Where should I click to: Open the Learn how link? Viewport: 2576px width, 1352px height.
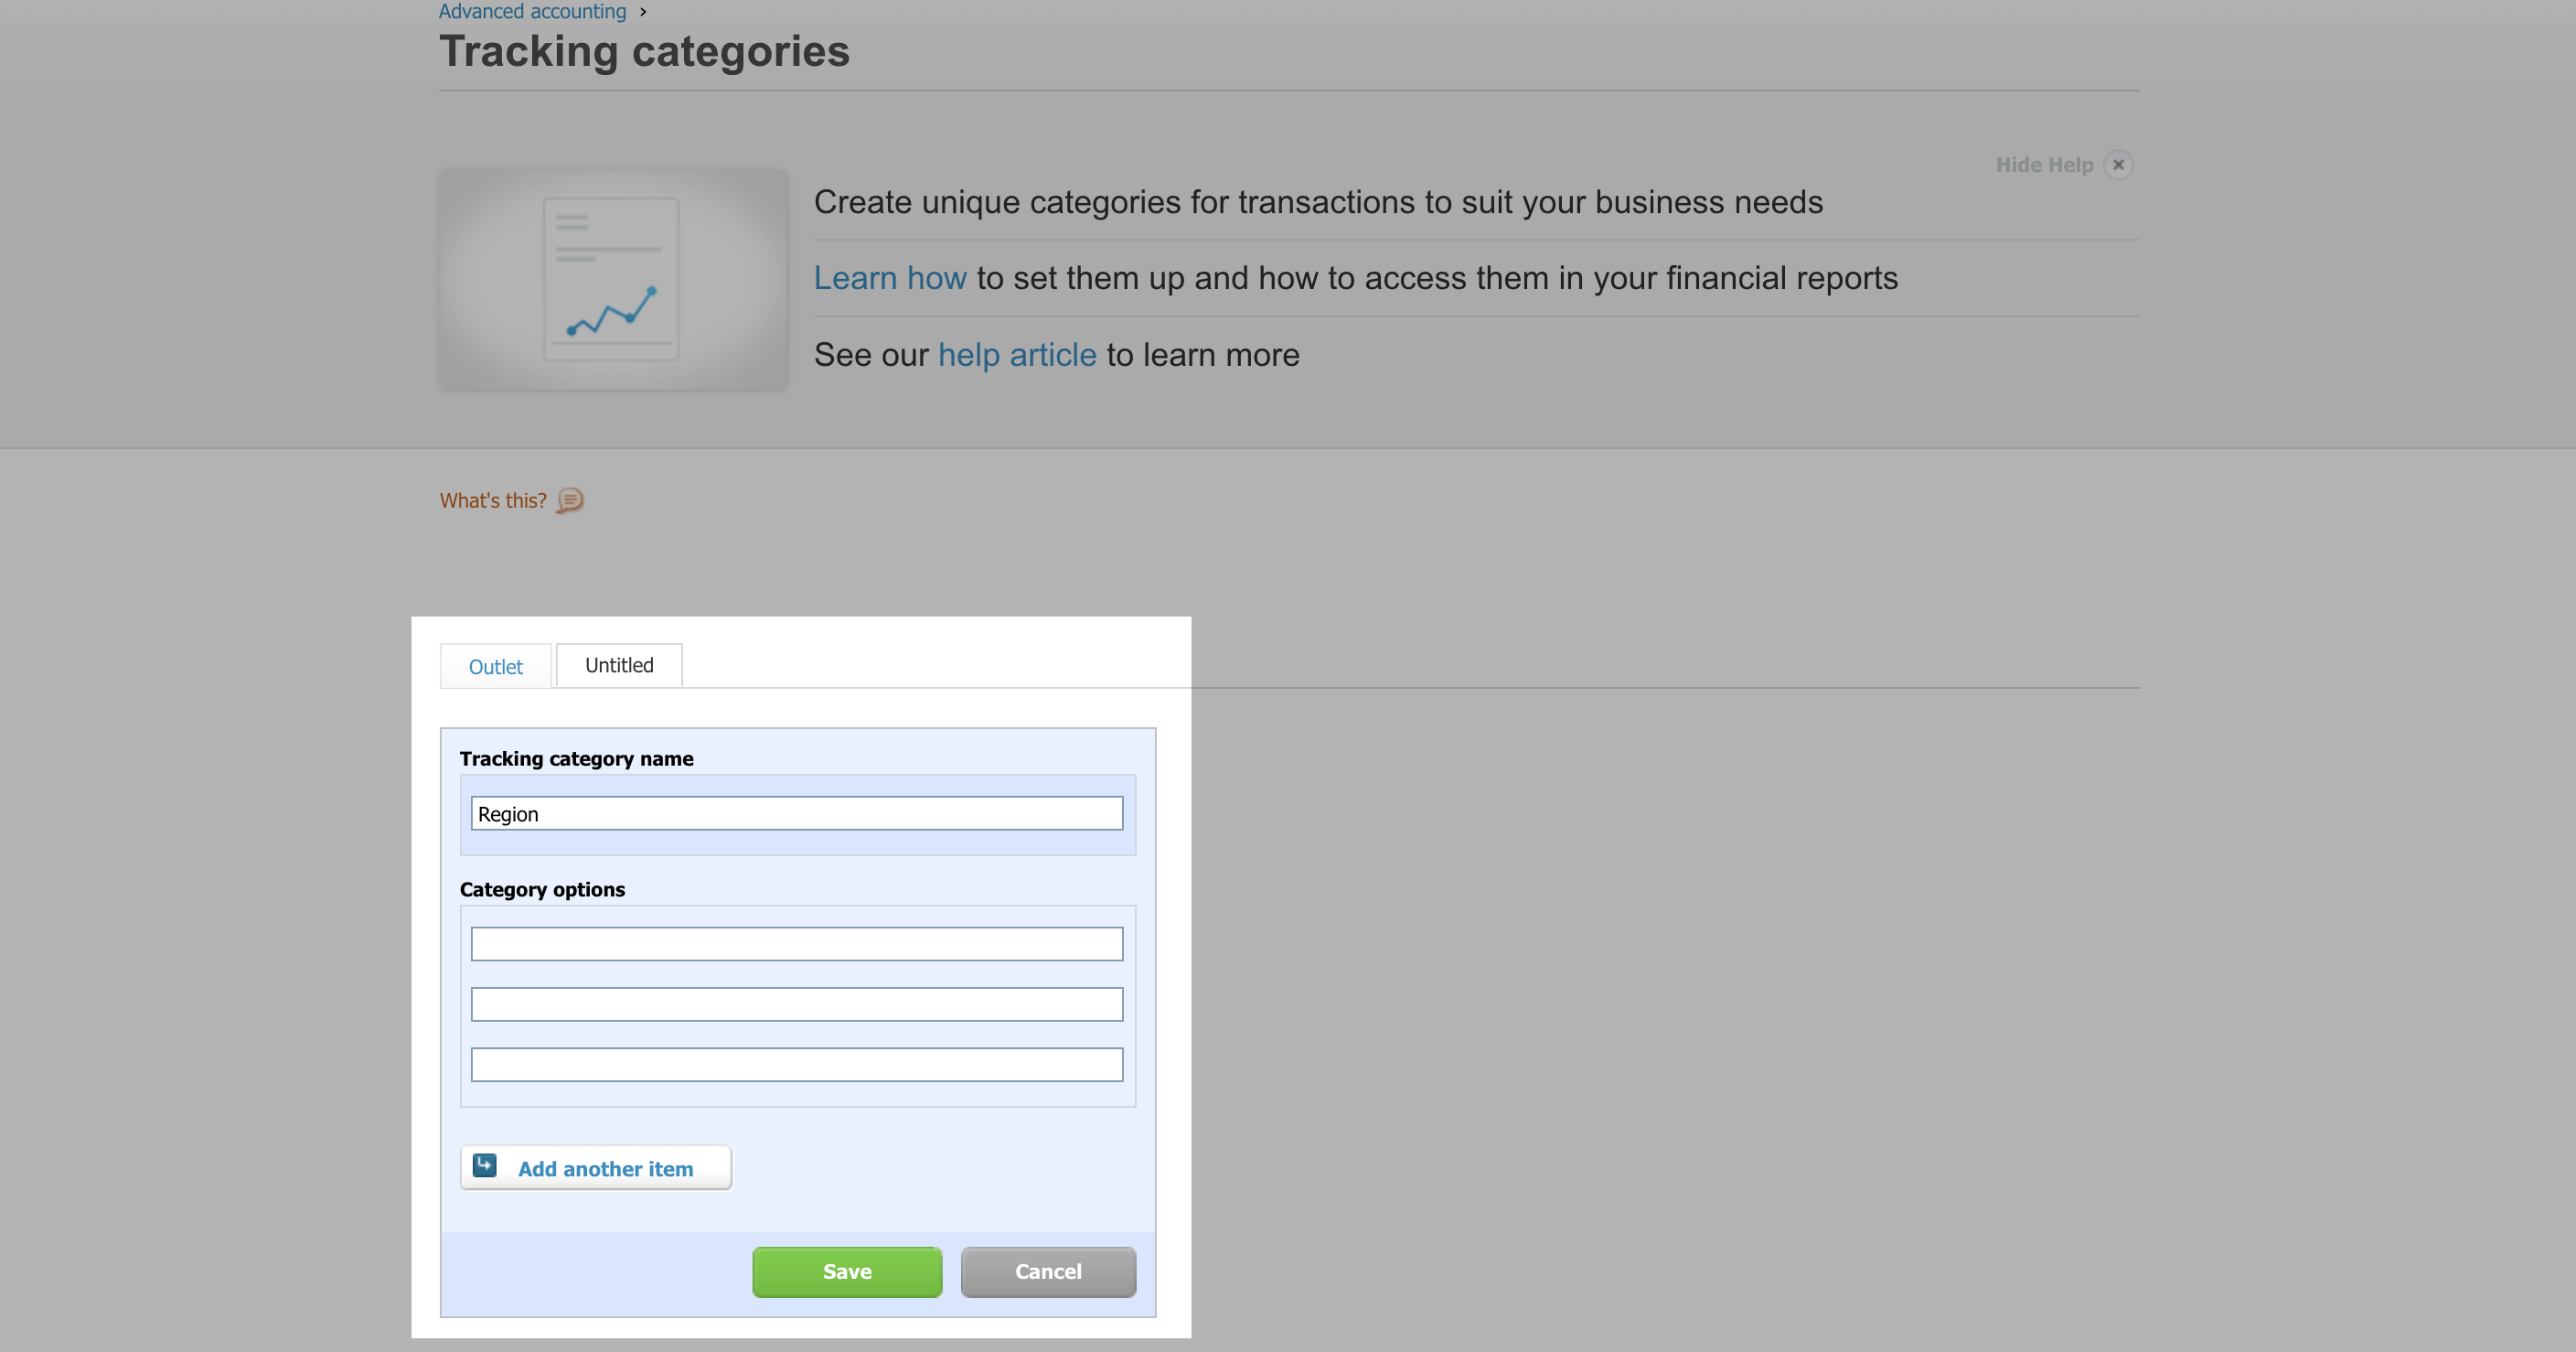(890, 277)
